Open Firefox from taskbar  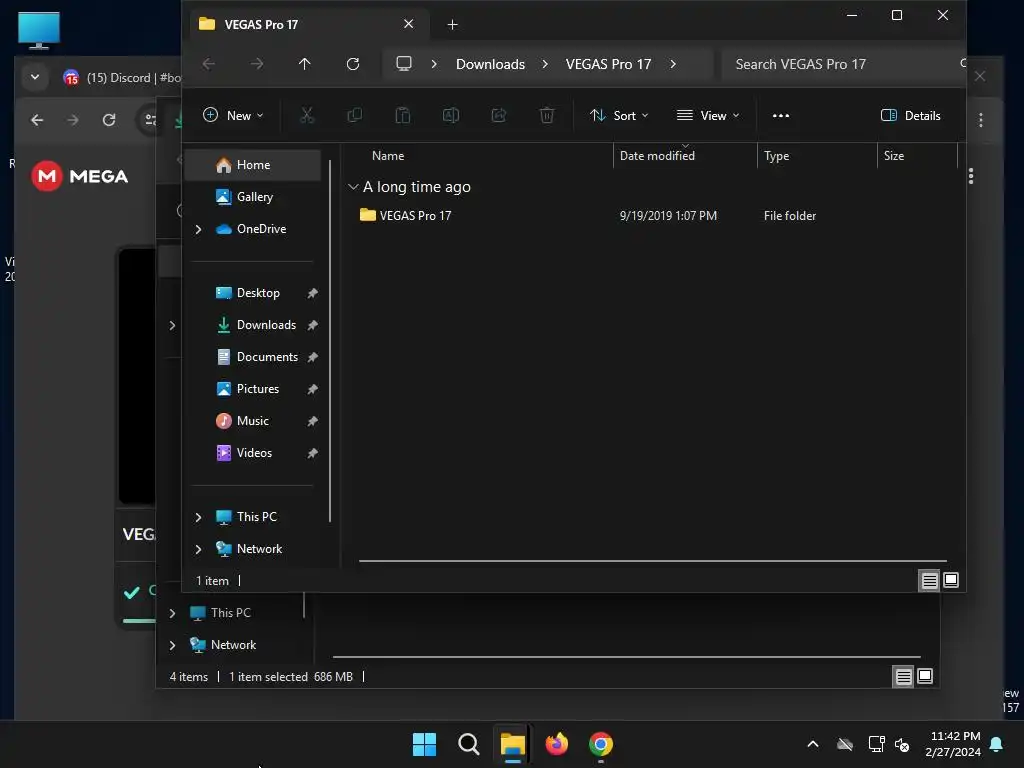556,744
